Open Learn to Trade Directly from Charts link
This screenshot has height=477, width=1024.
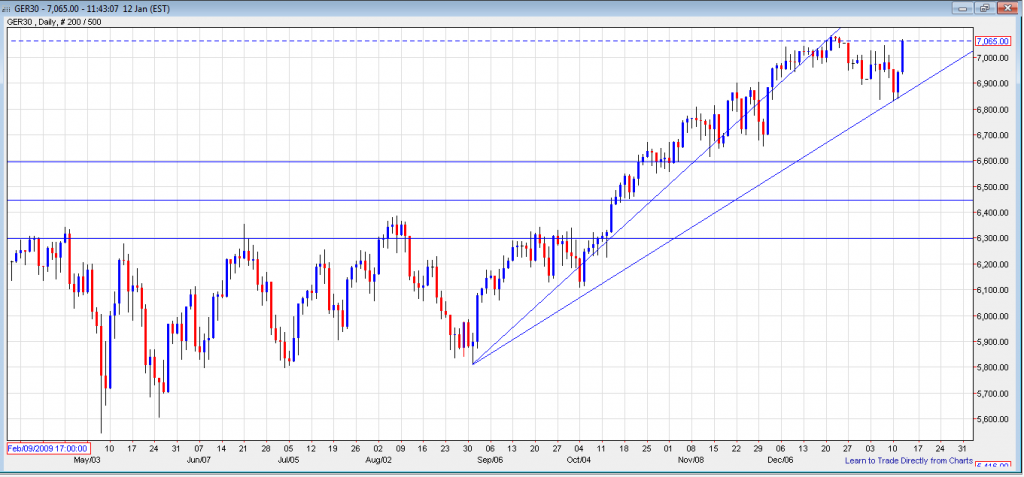pyautogui.click(x=908, y=460)
